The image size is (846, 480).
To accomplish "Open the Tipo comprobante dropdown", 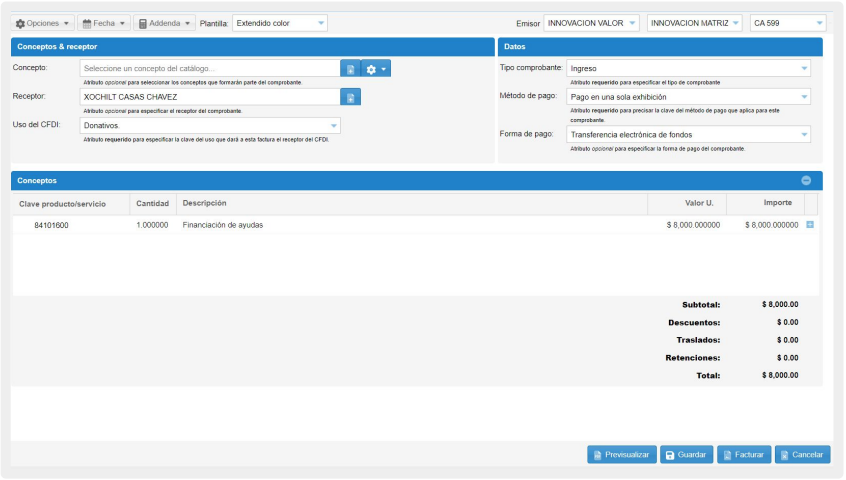I will point(688,69).
